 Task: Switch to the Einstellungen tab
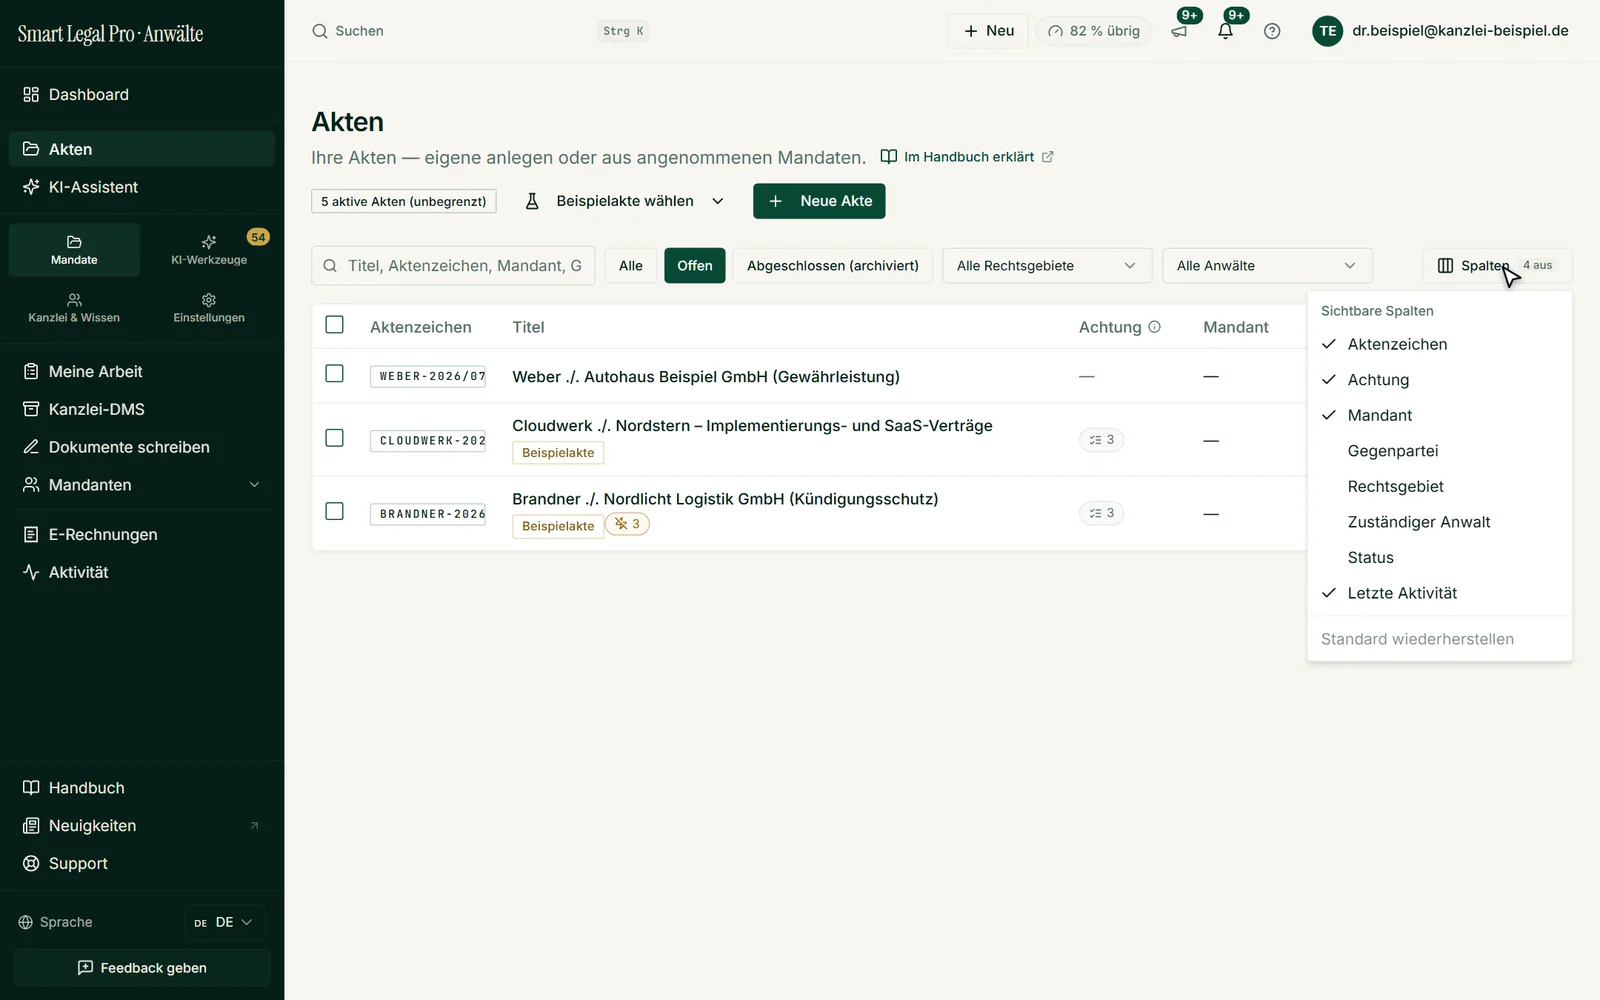(209, 308)
